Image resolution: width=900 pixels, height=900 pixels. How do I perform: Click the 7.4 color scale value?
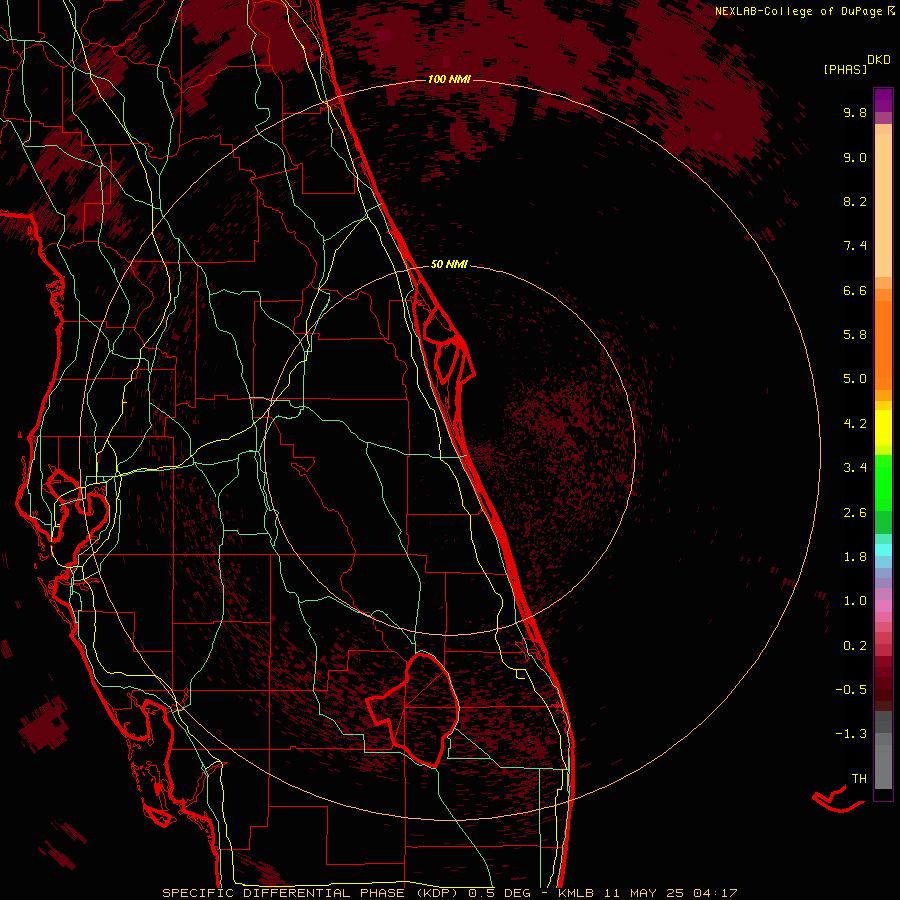pyautogui.click(x=855, y=246)
